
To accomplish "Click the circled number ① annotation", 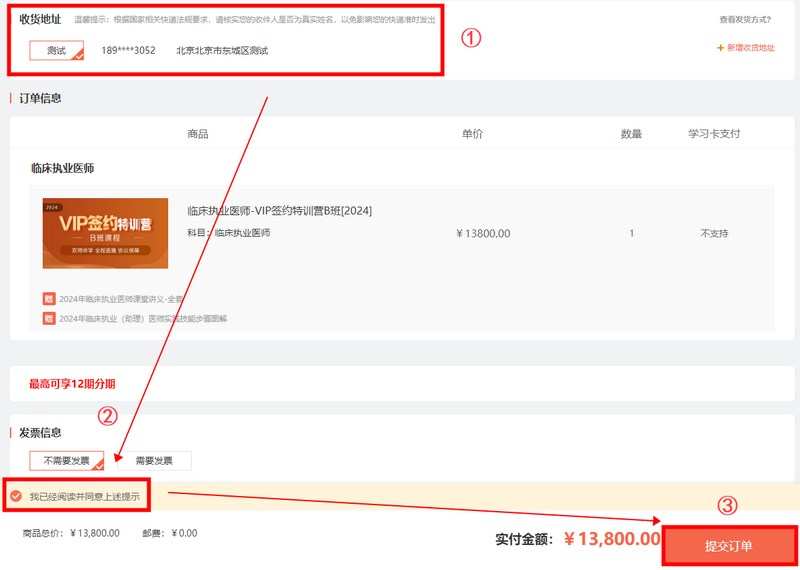I will [471, 37].
